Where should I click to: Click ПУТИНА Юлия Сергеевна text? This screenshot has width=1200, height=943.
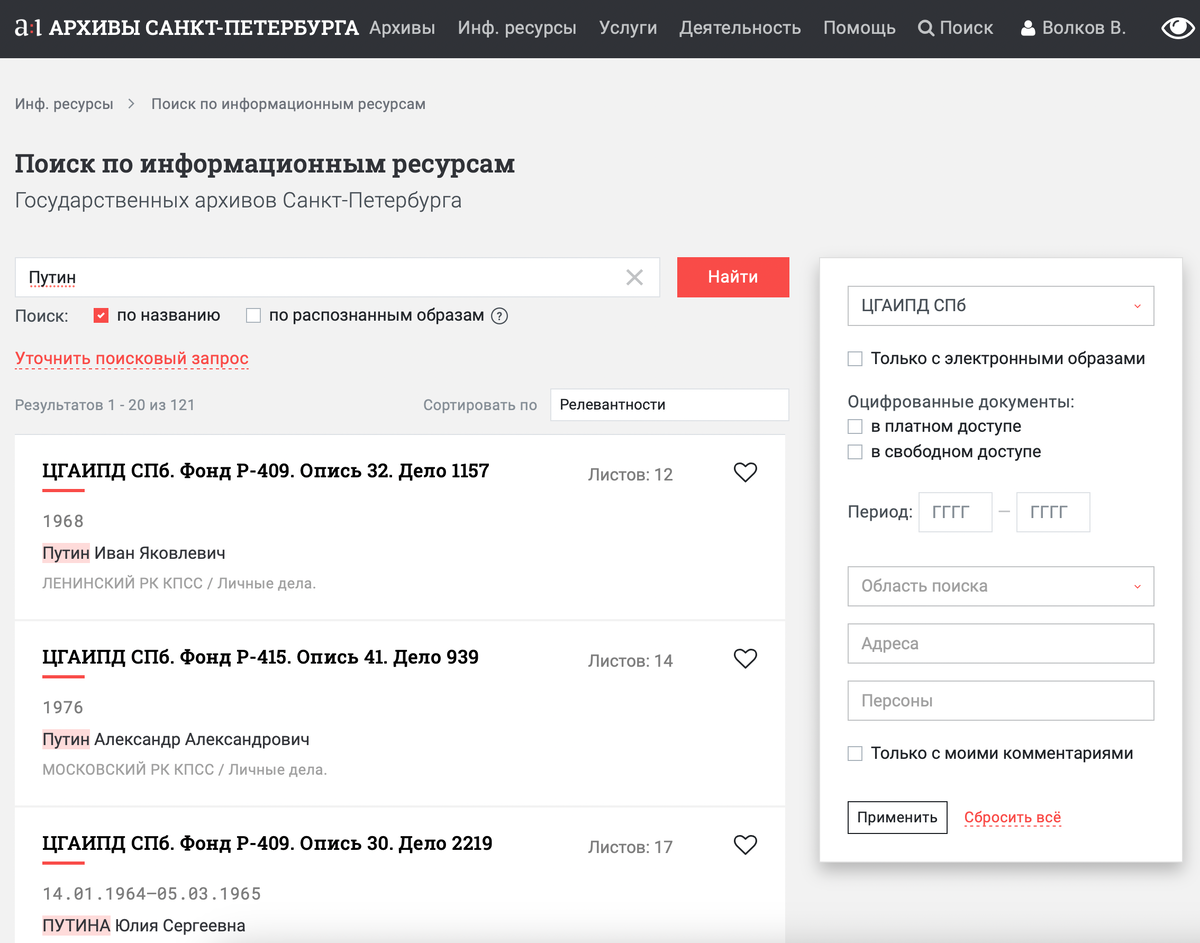coord(144,926)
